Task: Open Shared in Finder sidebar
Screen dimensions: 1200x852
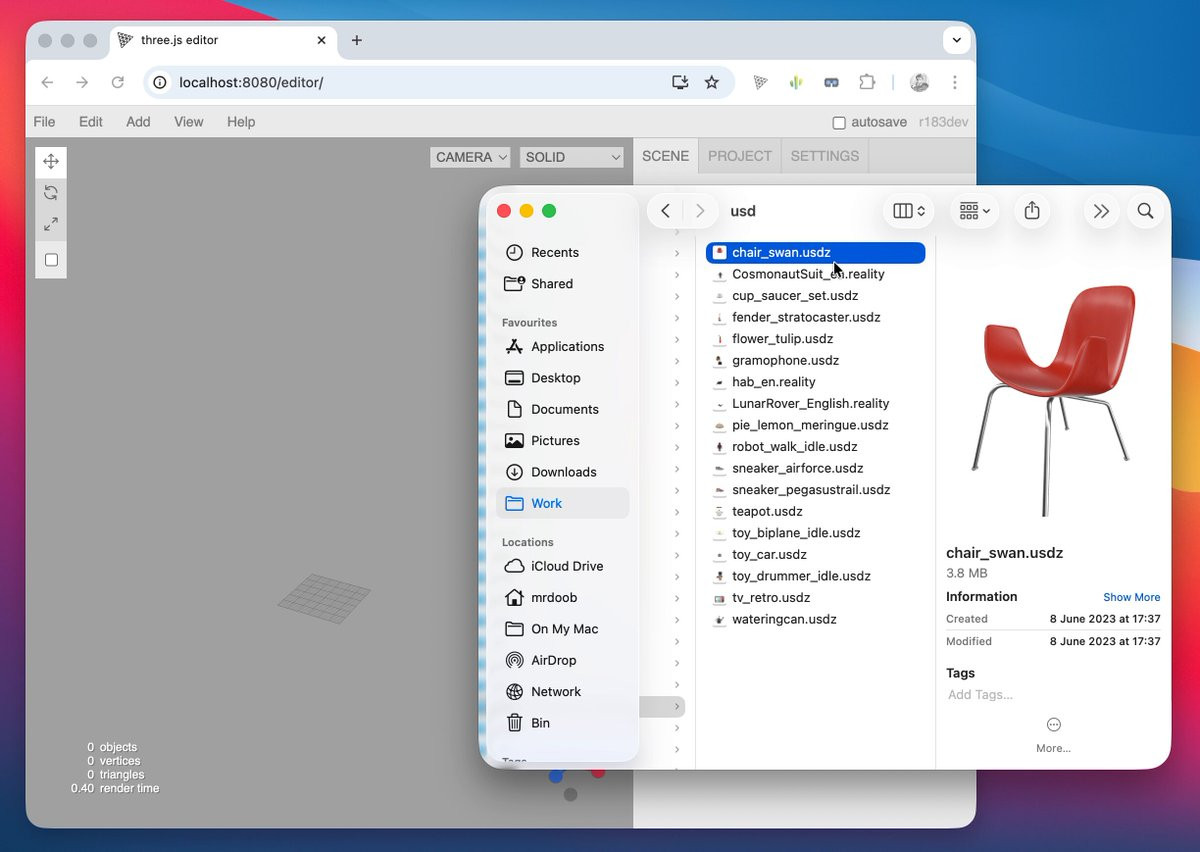Action: pos(563,284)
